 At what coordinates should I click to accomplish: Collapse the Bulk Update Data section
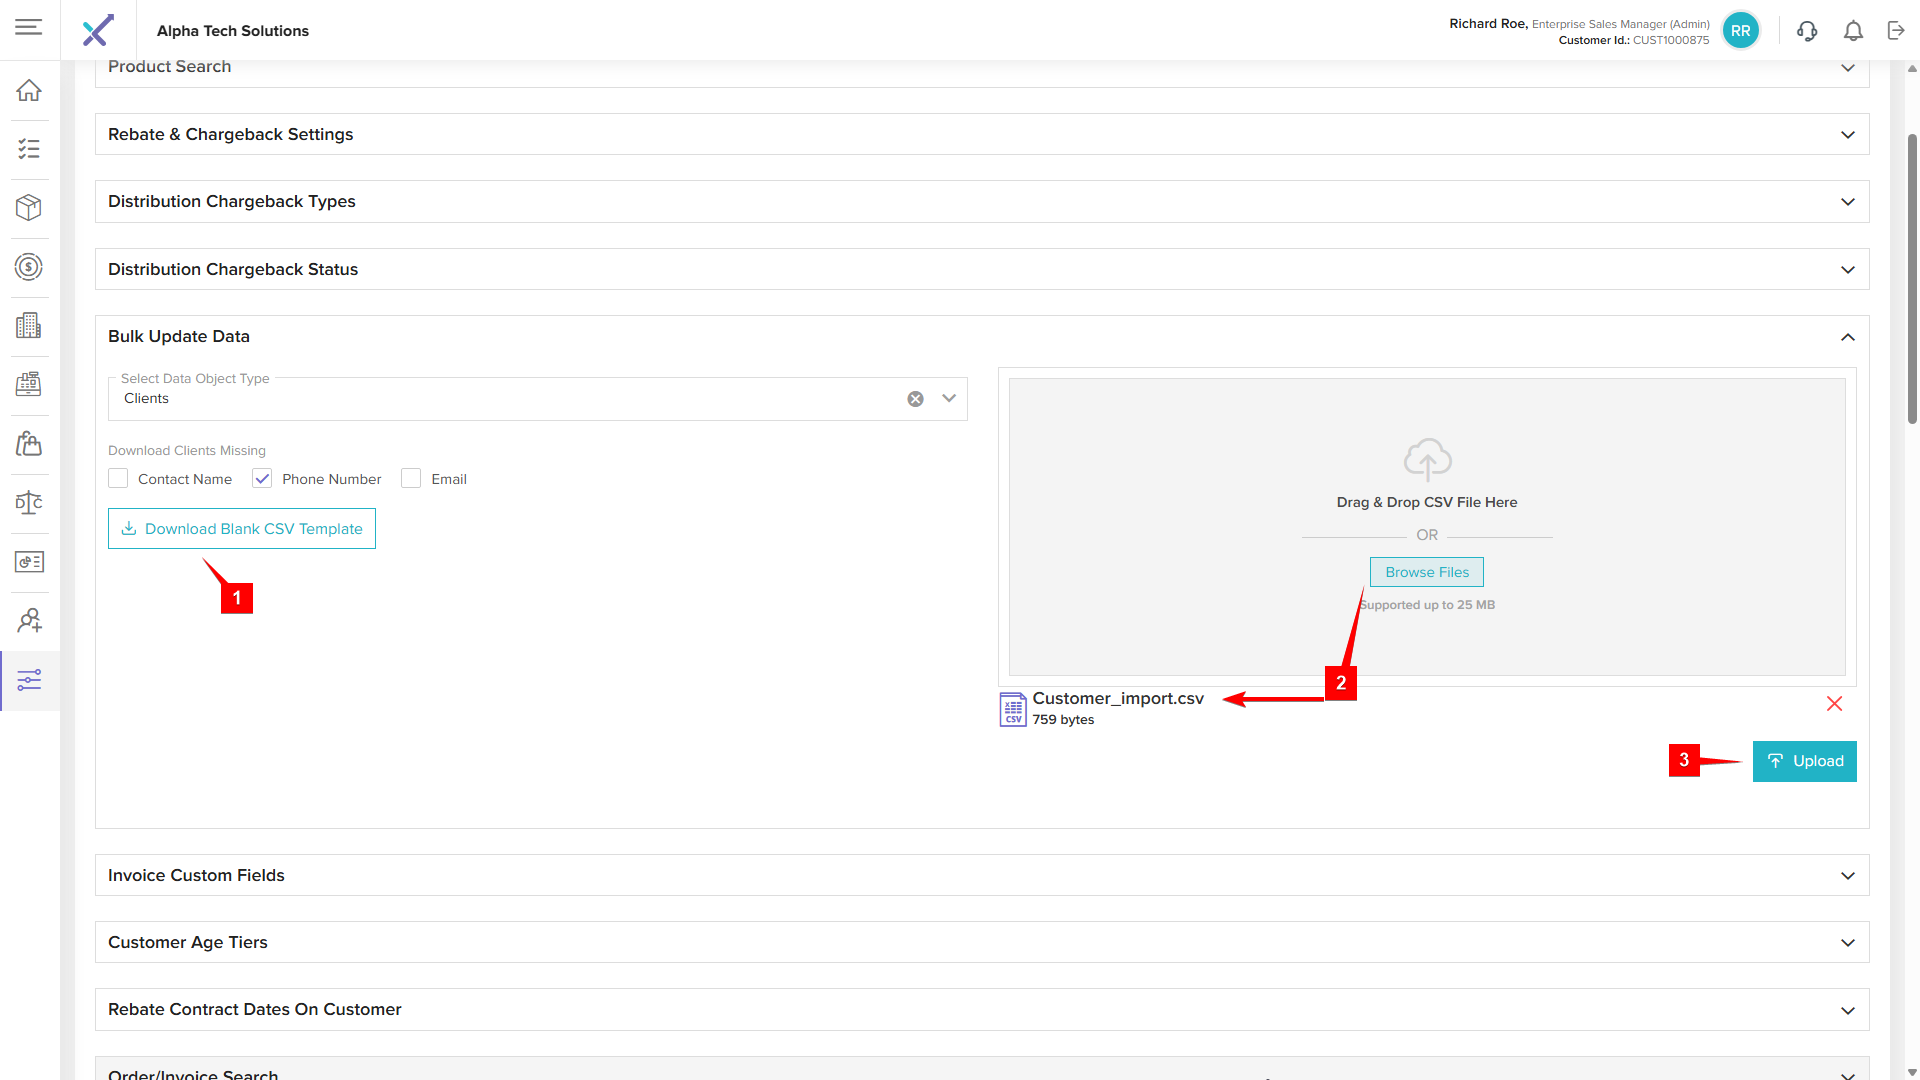coord(1847,337)
